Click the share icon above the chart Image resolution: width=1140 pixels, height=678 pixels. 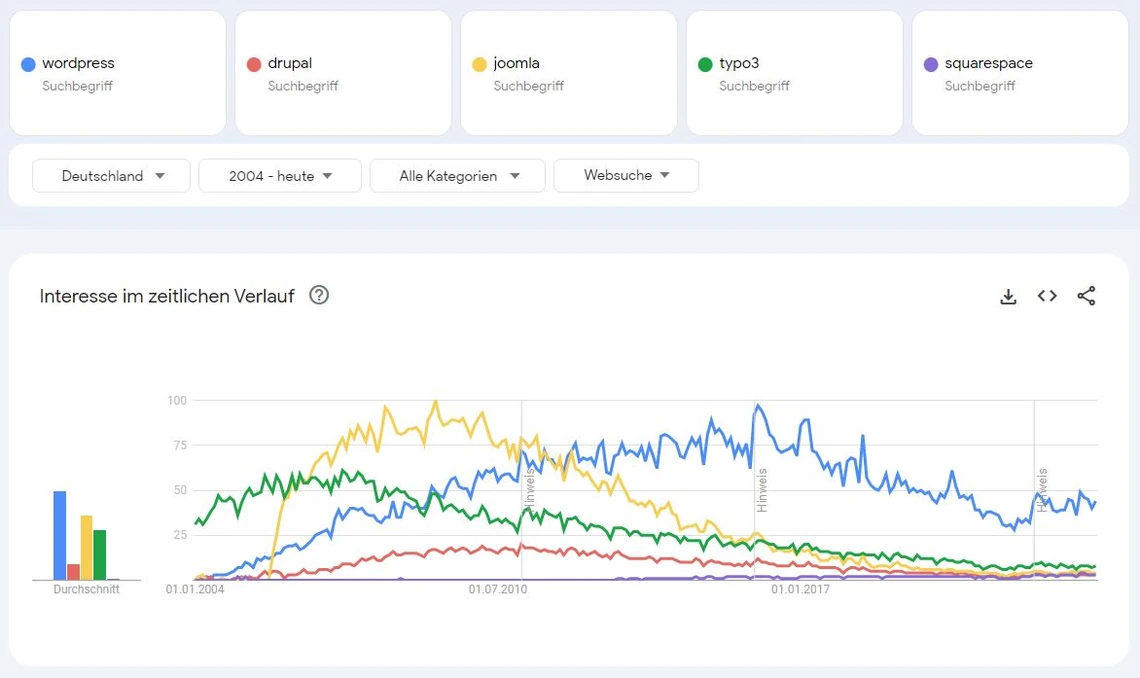click(x=1086, y=296)
